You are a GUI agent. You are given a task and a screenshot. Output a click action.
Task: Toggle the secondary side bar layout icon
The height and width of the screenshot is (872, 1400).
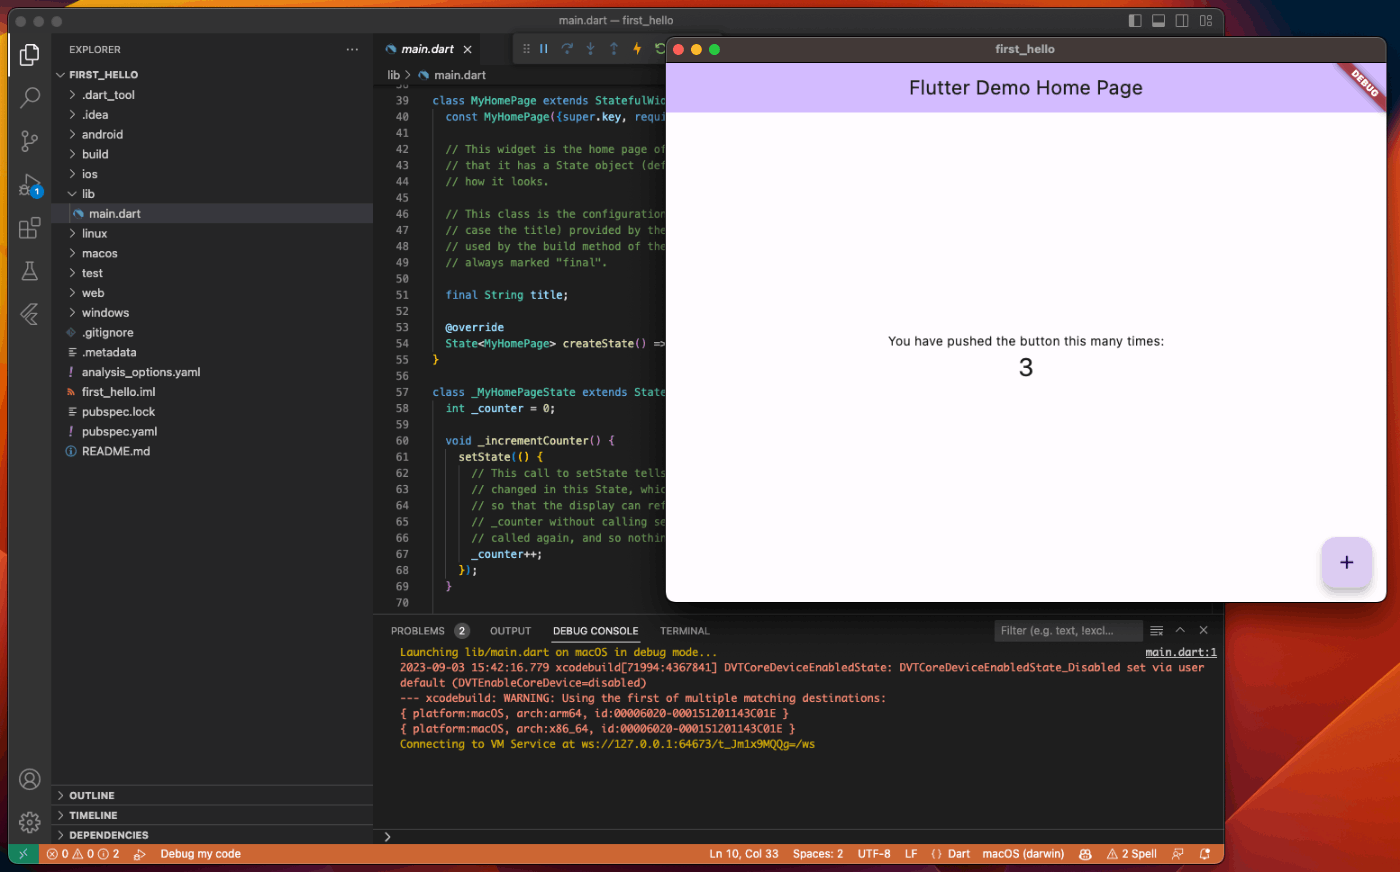[1182, 20]
